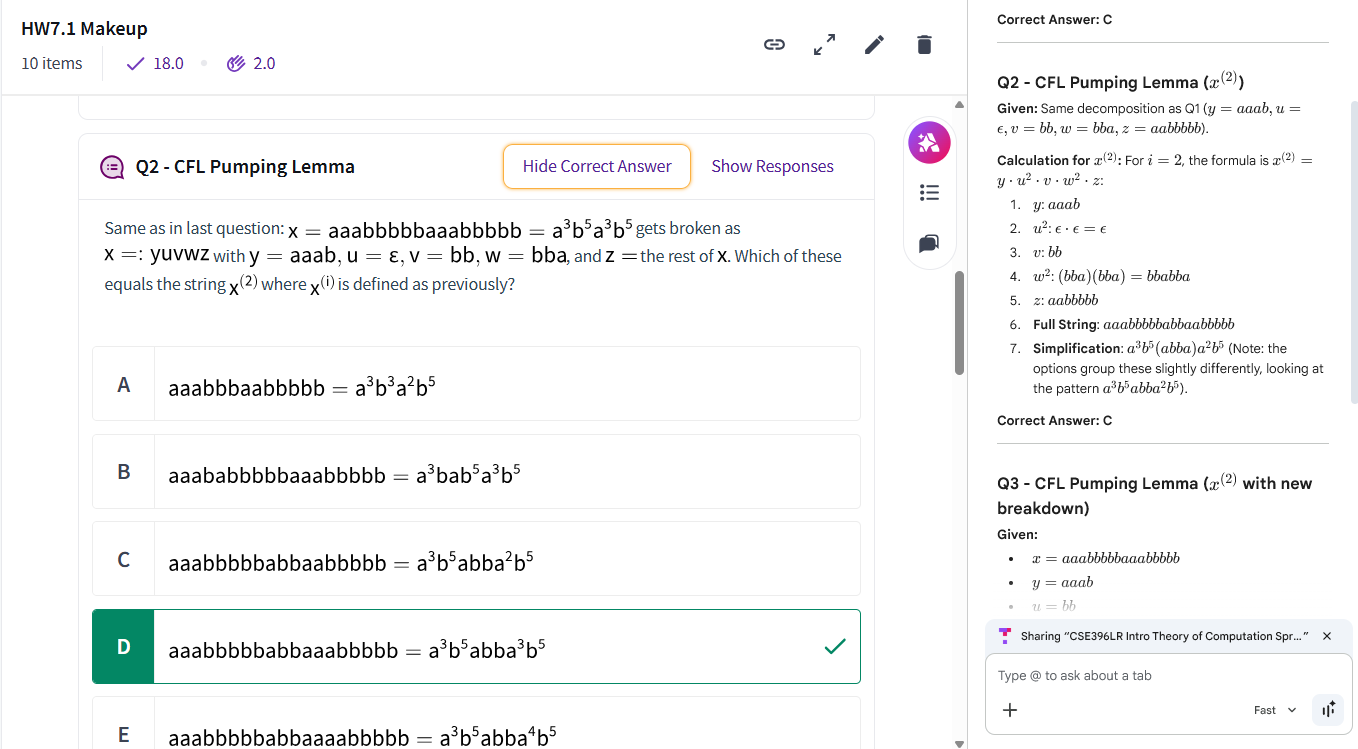1358x749 pixels.
Task: Open the Fast model dropdown
Action: click(1274, 710)
